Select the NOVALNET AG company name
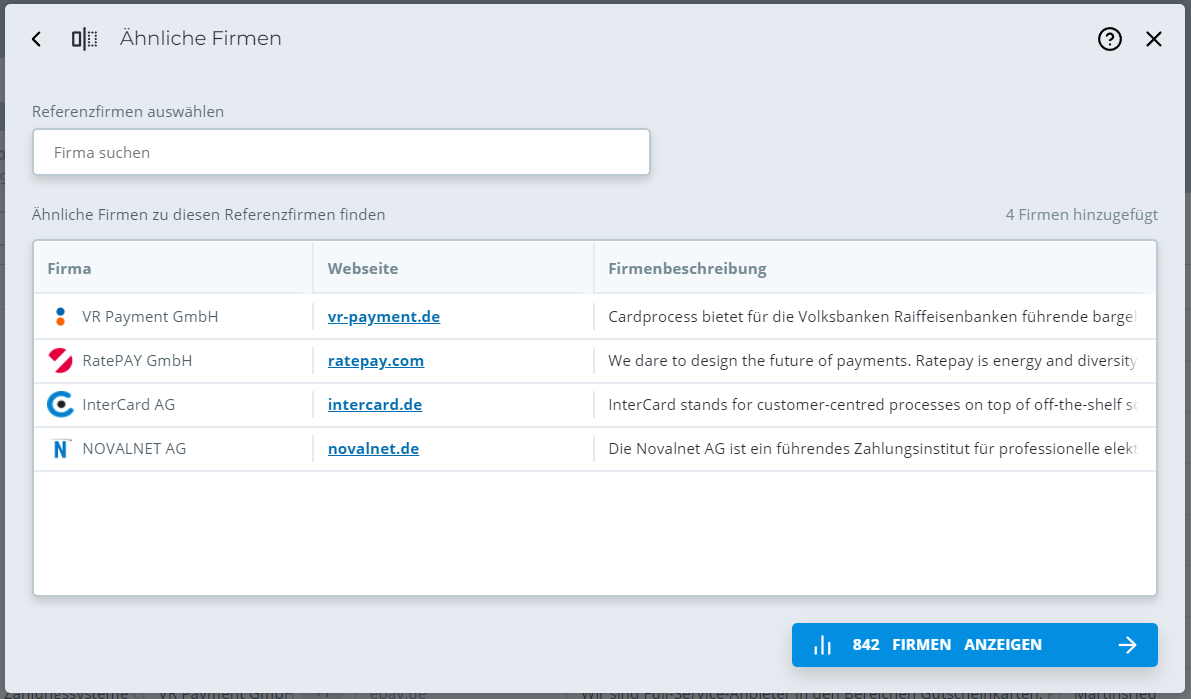 [134, 449]
